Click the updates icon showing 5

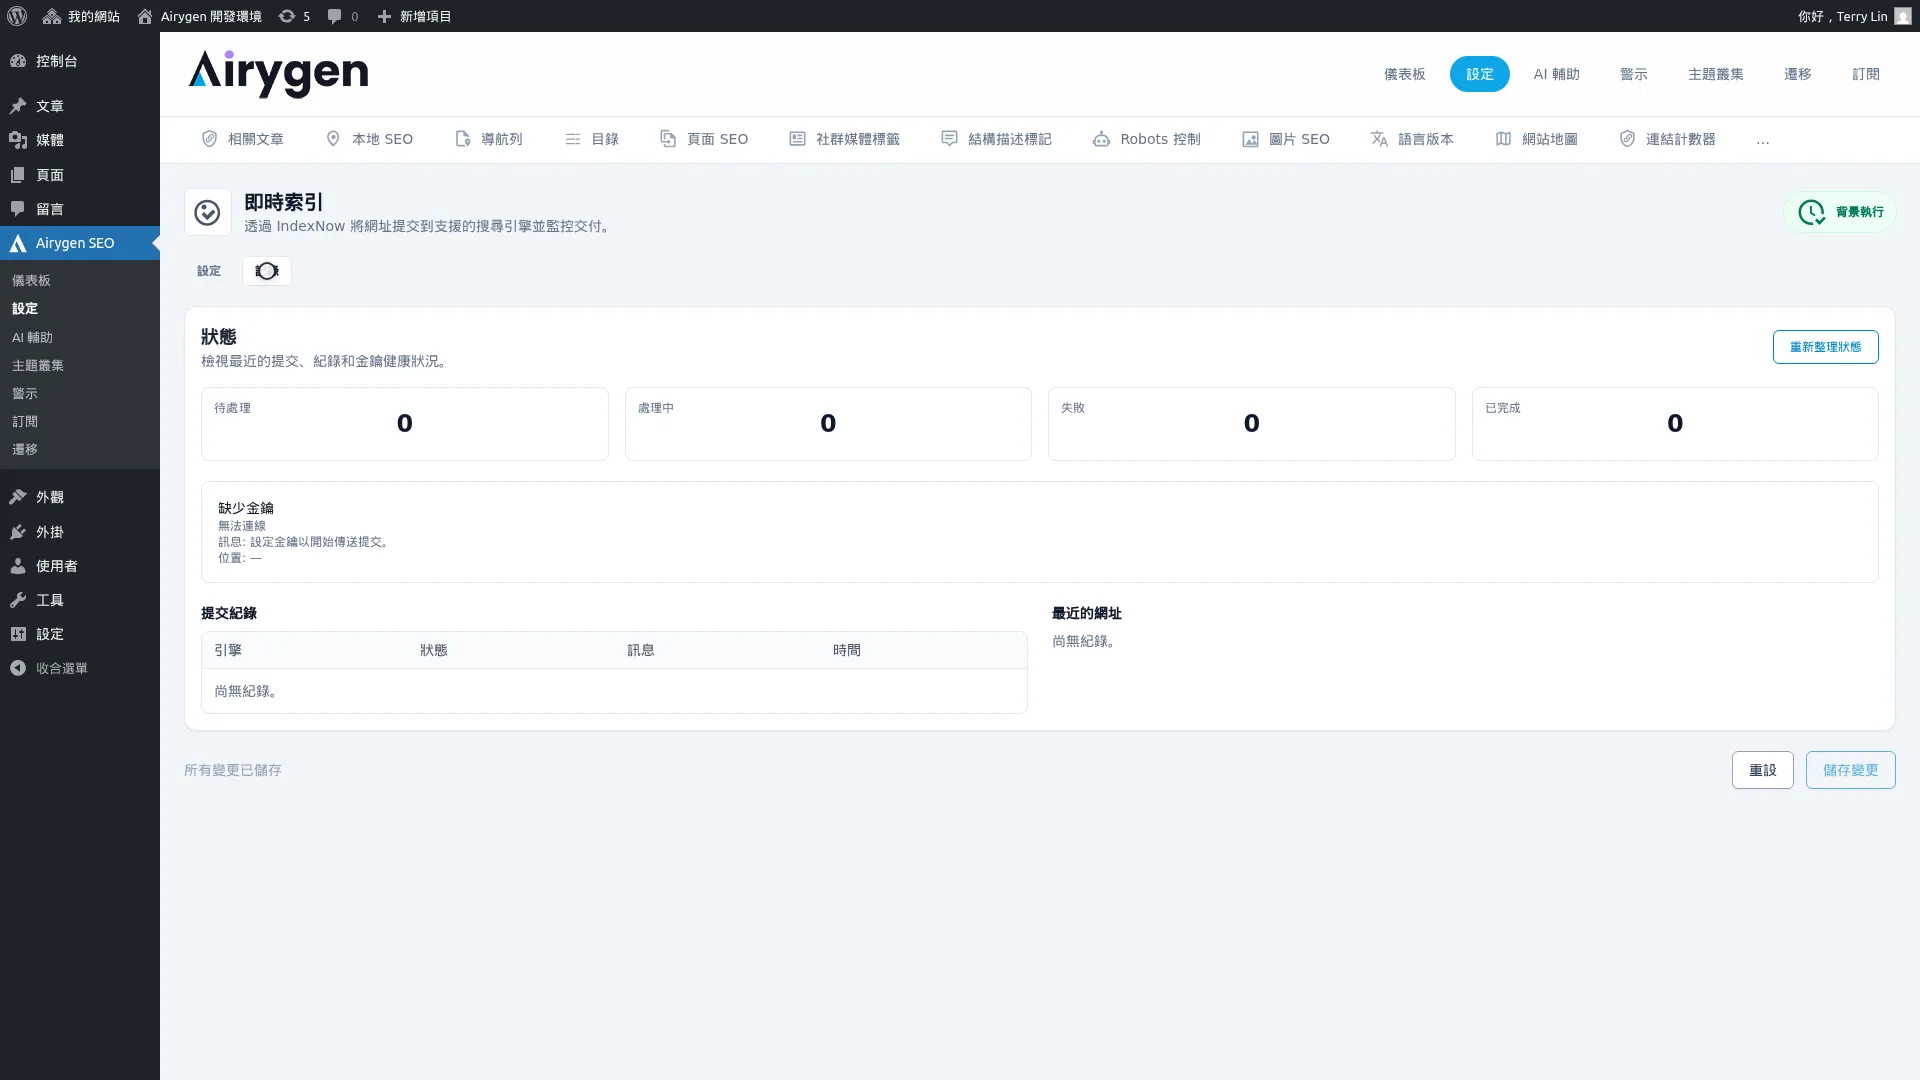pos(294,16)
